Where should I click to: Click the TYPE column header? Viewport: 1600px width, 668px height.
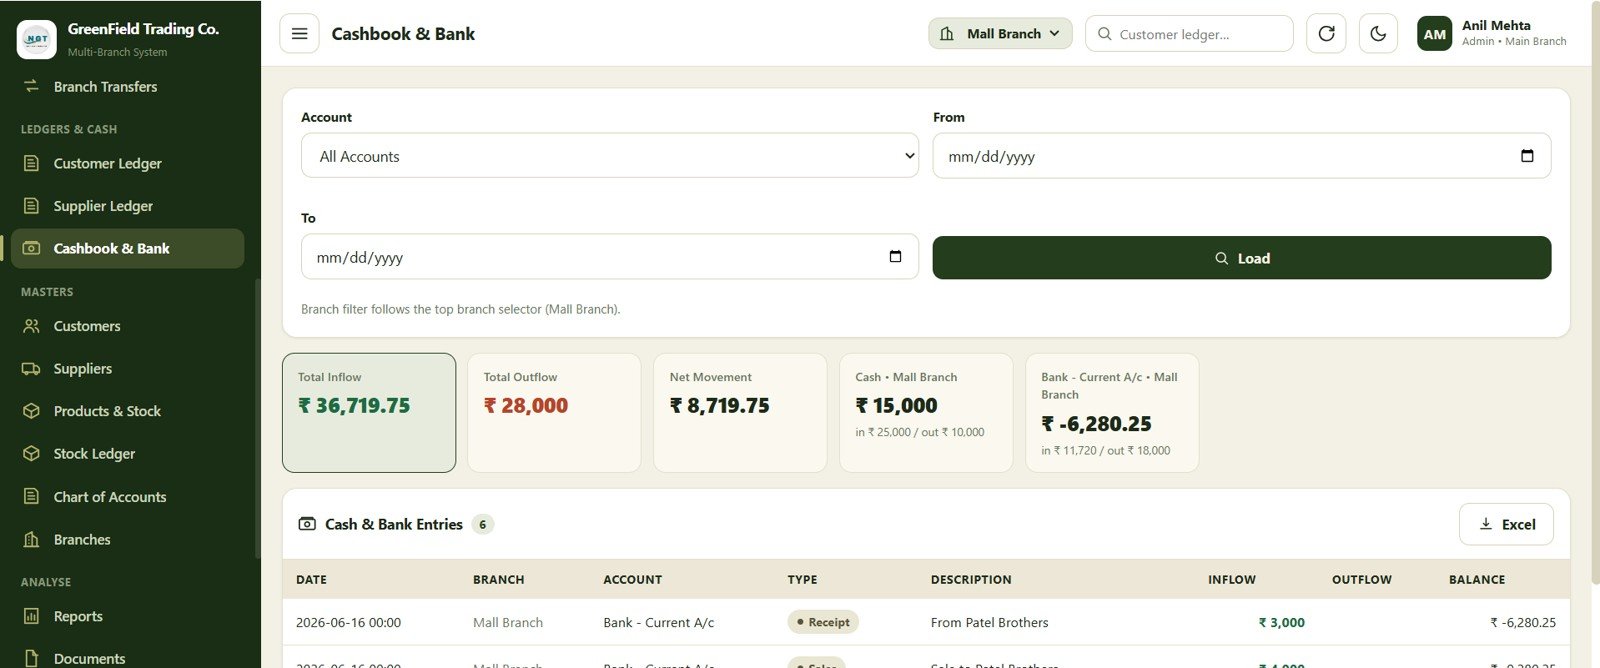pyautogui.click(x=802, y=579)
